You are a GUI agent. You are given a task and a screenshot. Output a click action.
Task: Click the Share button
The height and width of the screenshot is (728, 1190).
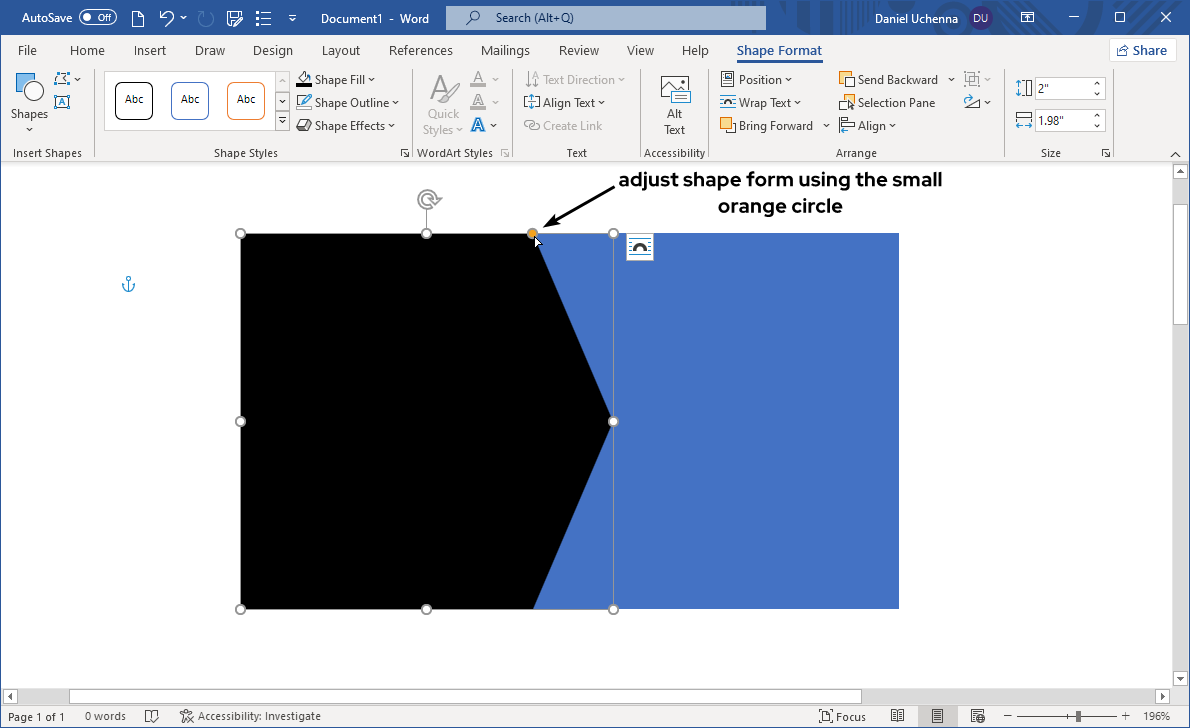pos(1142,51)
